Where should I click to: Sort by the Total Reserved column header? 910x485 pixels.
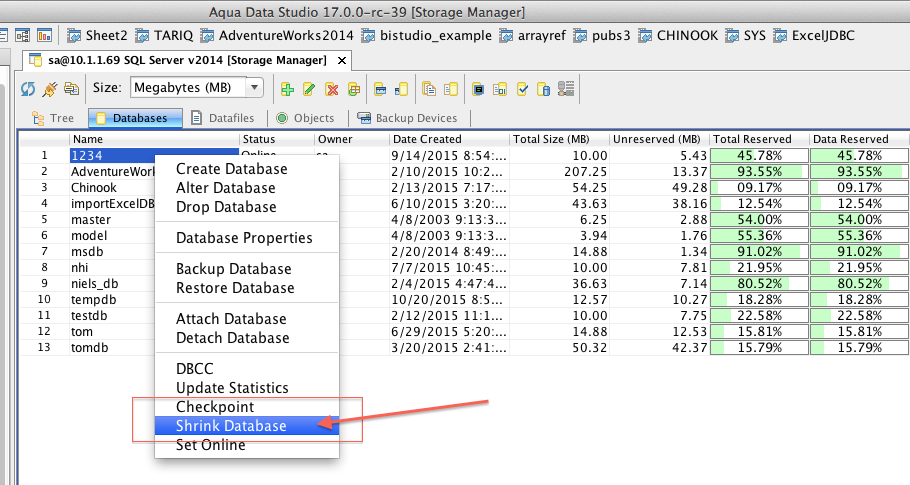click(759, 139)
